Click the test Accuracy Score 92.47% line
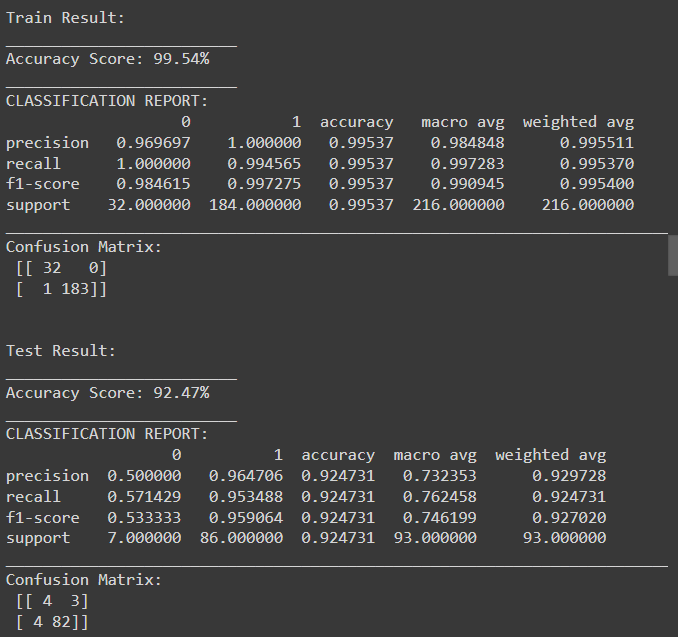This screenshot has height=637, width=678. click(x=108, y=393)
